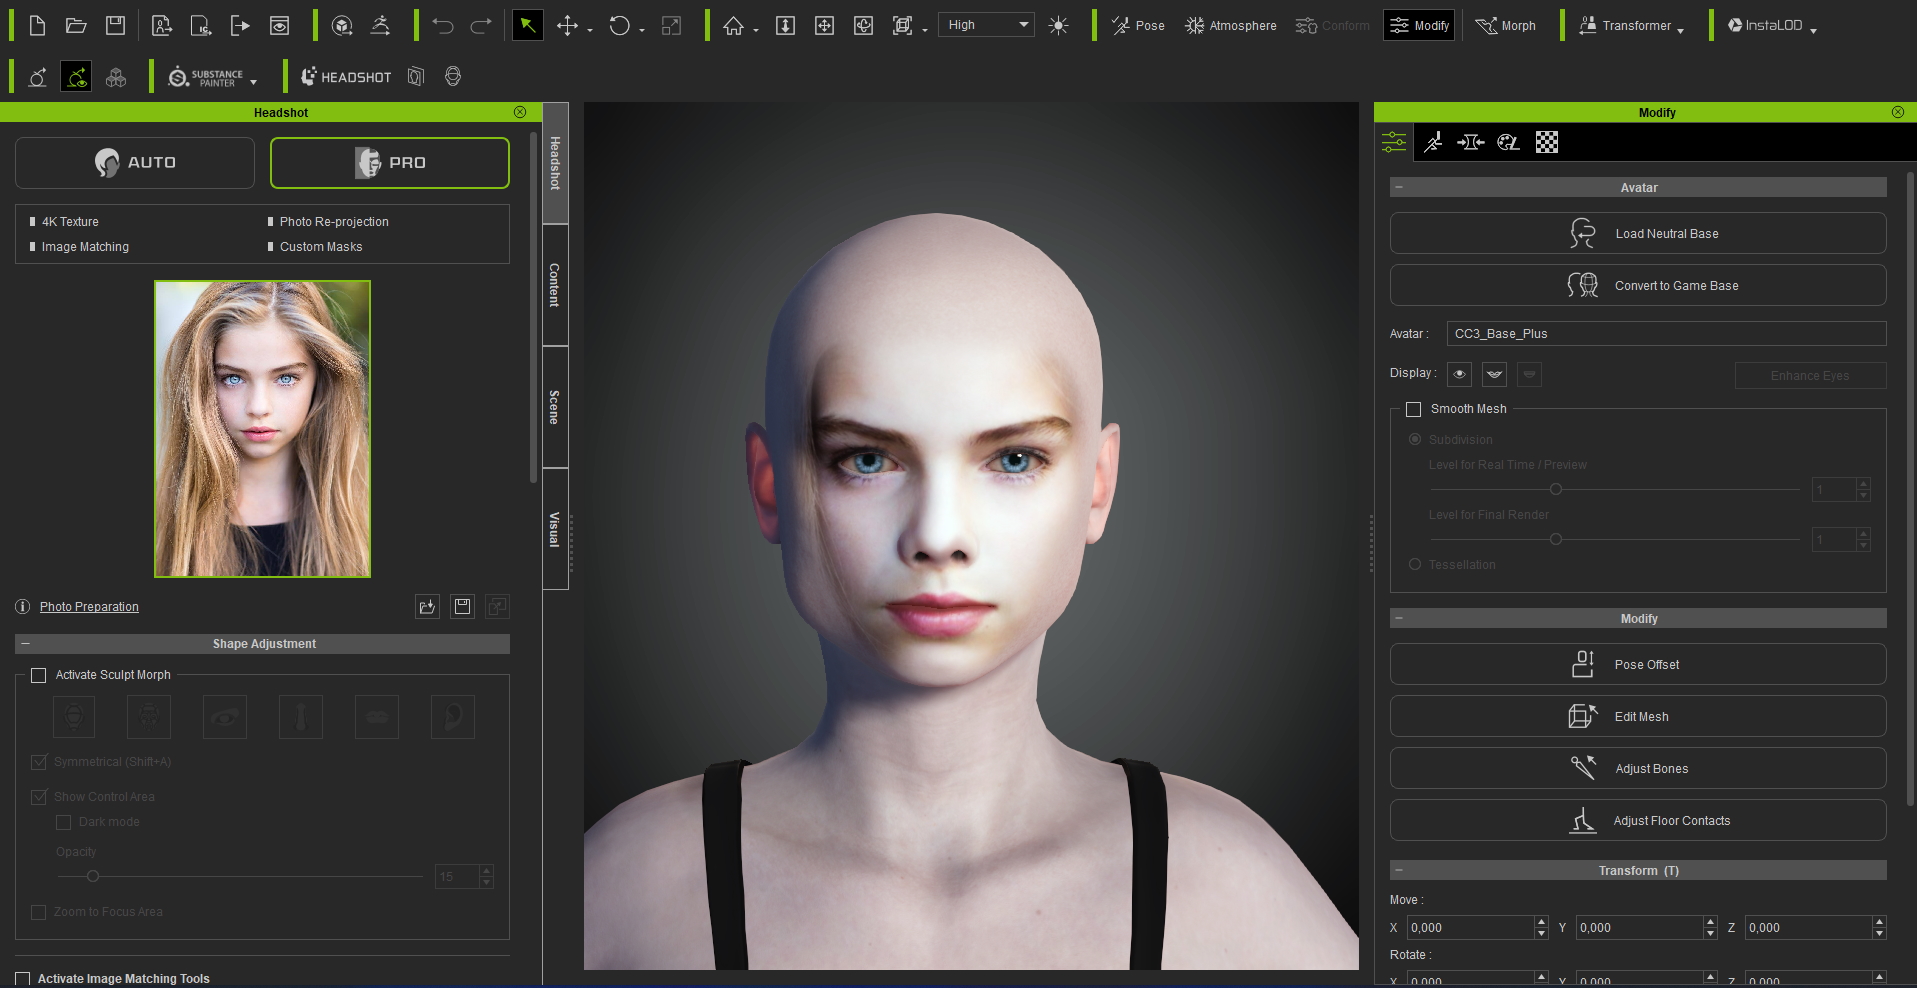This screenshot has height=988, width=1917.
Task: Click the source photo thumbnail
Action: pyautogui.click(x=262, y=429)
